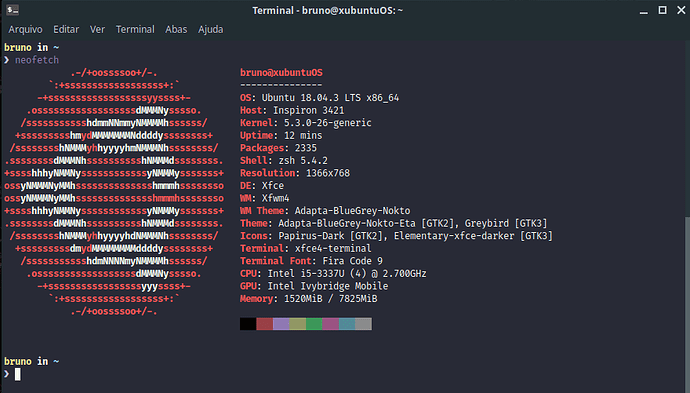The image size is (690, 393).
Task: Click the red color block
Action: [264, 324]
